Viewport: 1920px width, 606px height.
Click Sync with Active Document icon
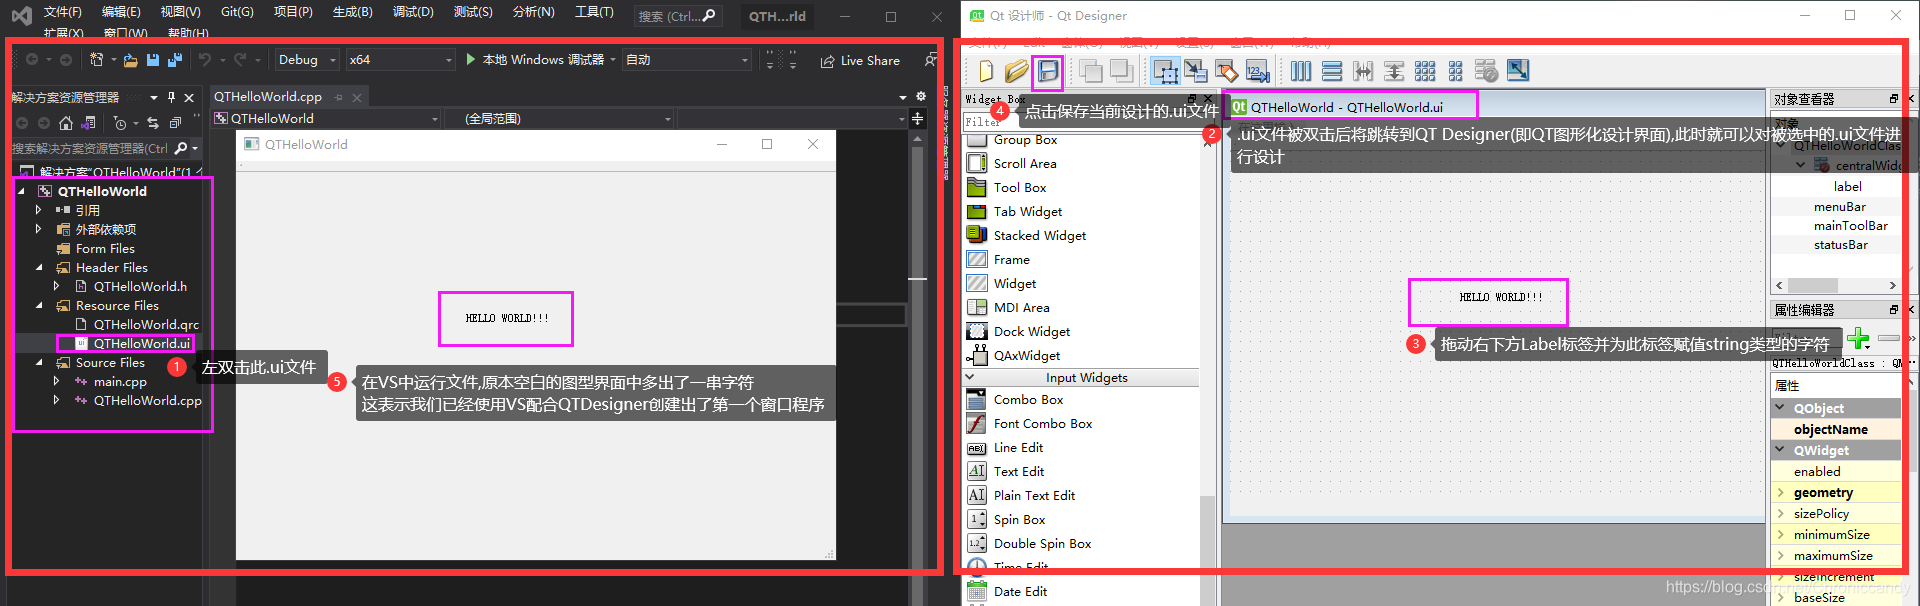(x=153, y=123)
